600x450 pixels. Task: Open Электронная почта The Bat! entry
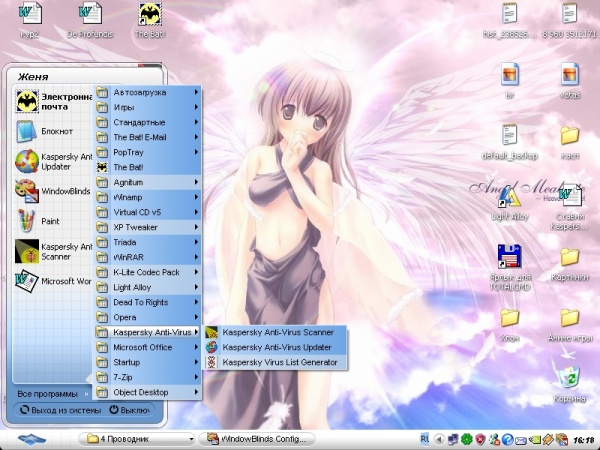[54, 101]
